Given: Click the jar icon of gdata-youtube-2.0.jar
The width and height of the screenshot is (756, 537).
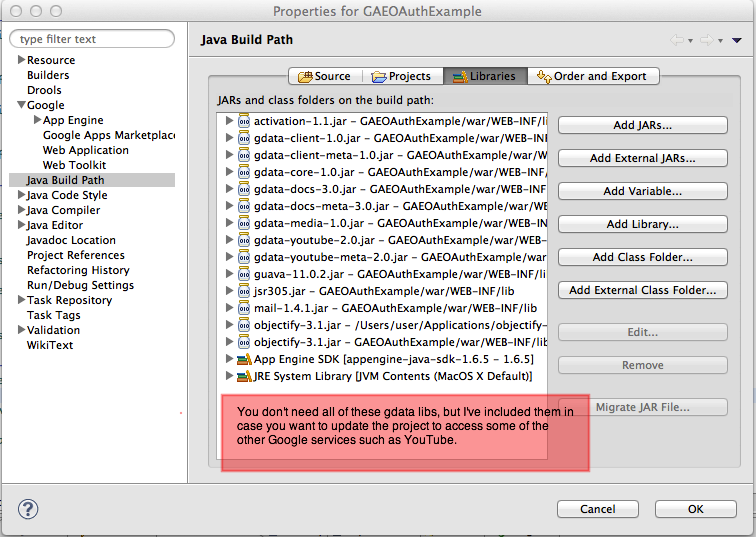Looking at the screenshot, I should (x=244, y=240).
